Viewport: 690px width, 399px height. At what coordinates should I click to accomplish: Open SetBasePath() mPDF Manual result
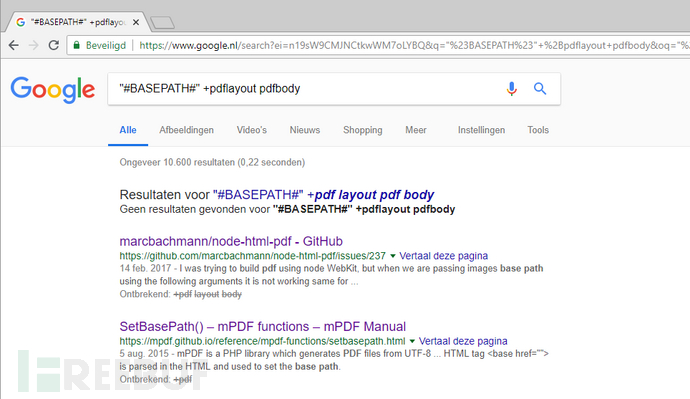coord(263,326)
